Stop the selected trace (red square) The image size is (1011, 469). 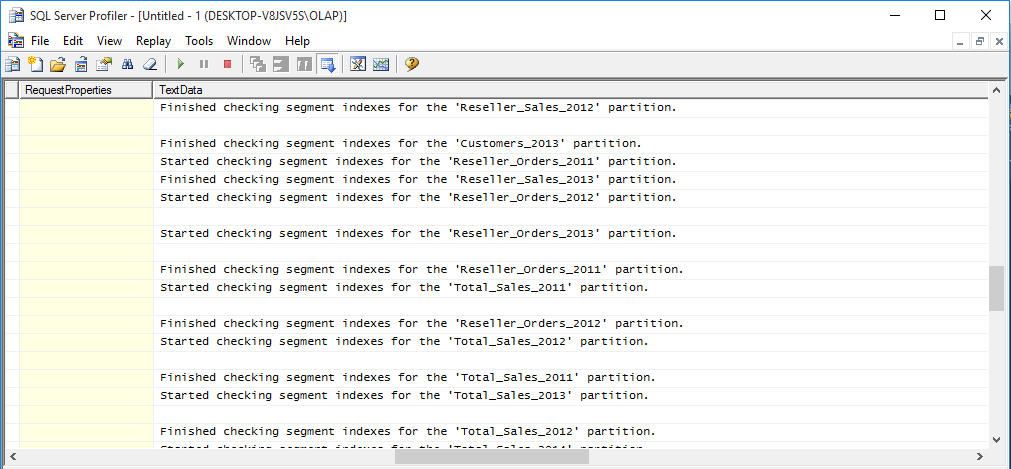click(x=227, y=65)
